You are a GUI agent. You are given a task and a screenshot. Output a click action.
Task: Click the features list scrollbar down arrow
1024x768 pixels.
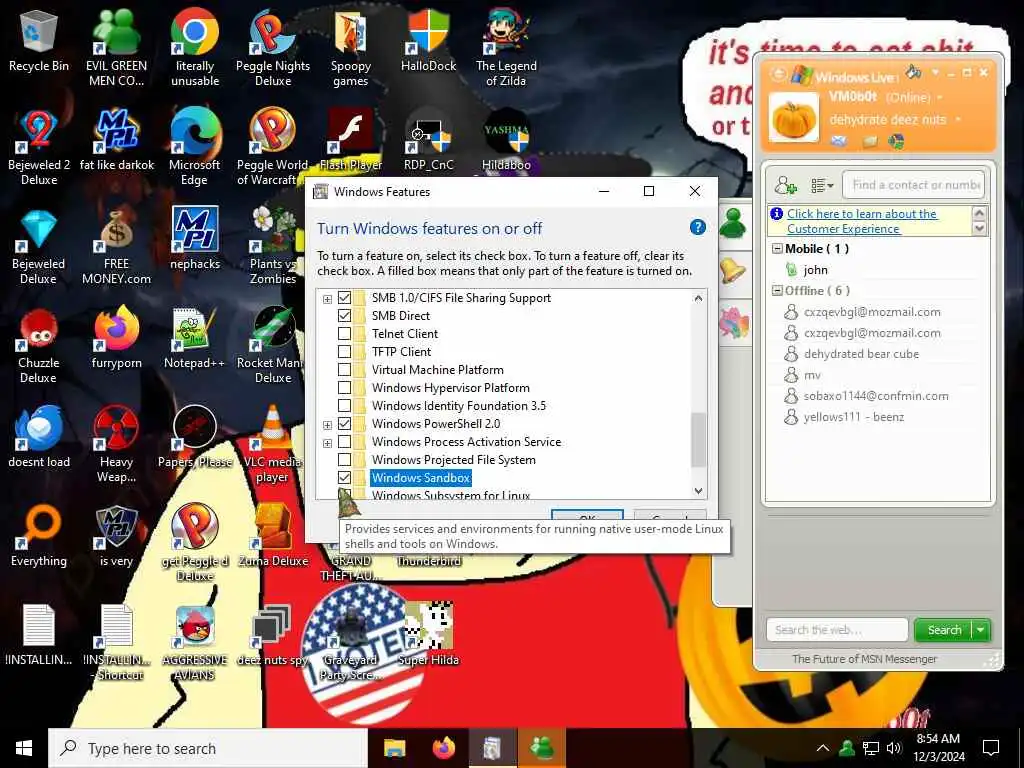698,490
